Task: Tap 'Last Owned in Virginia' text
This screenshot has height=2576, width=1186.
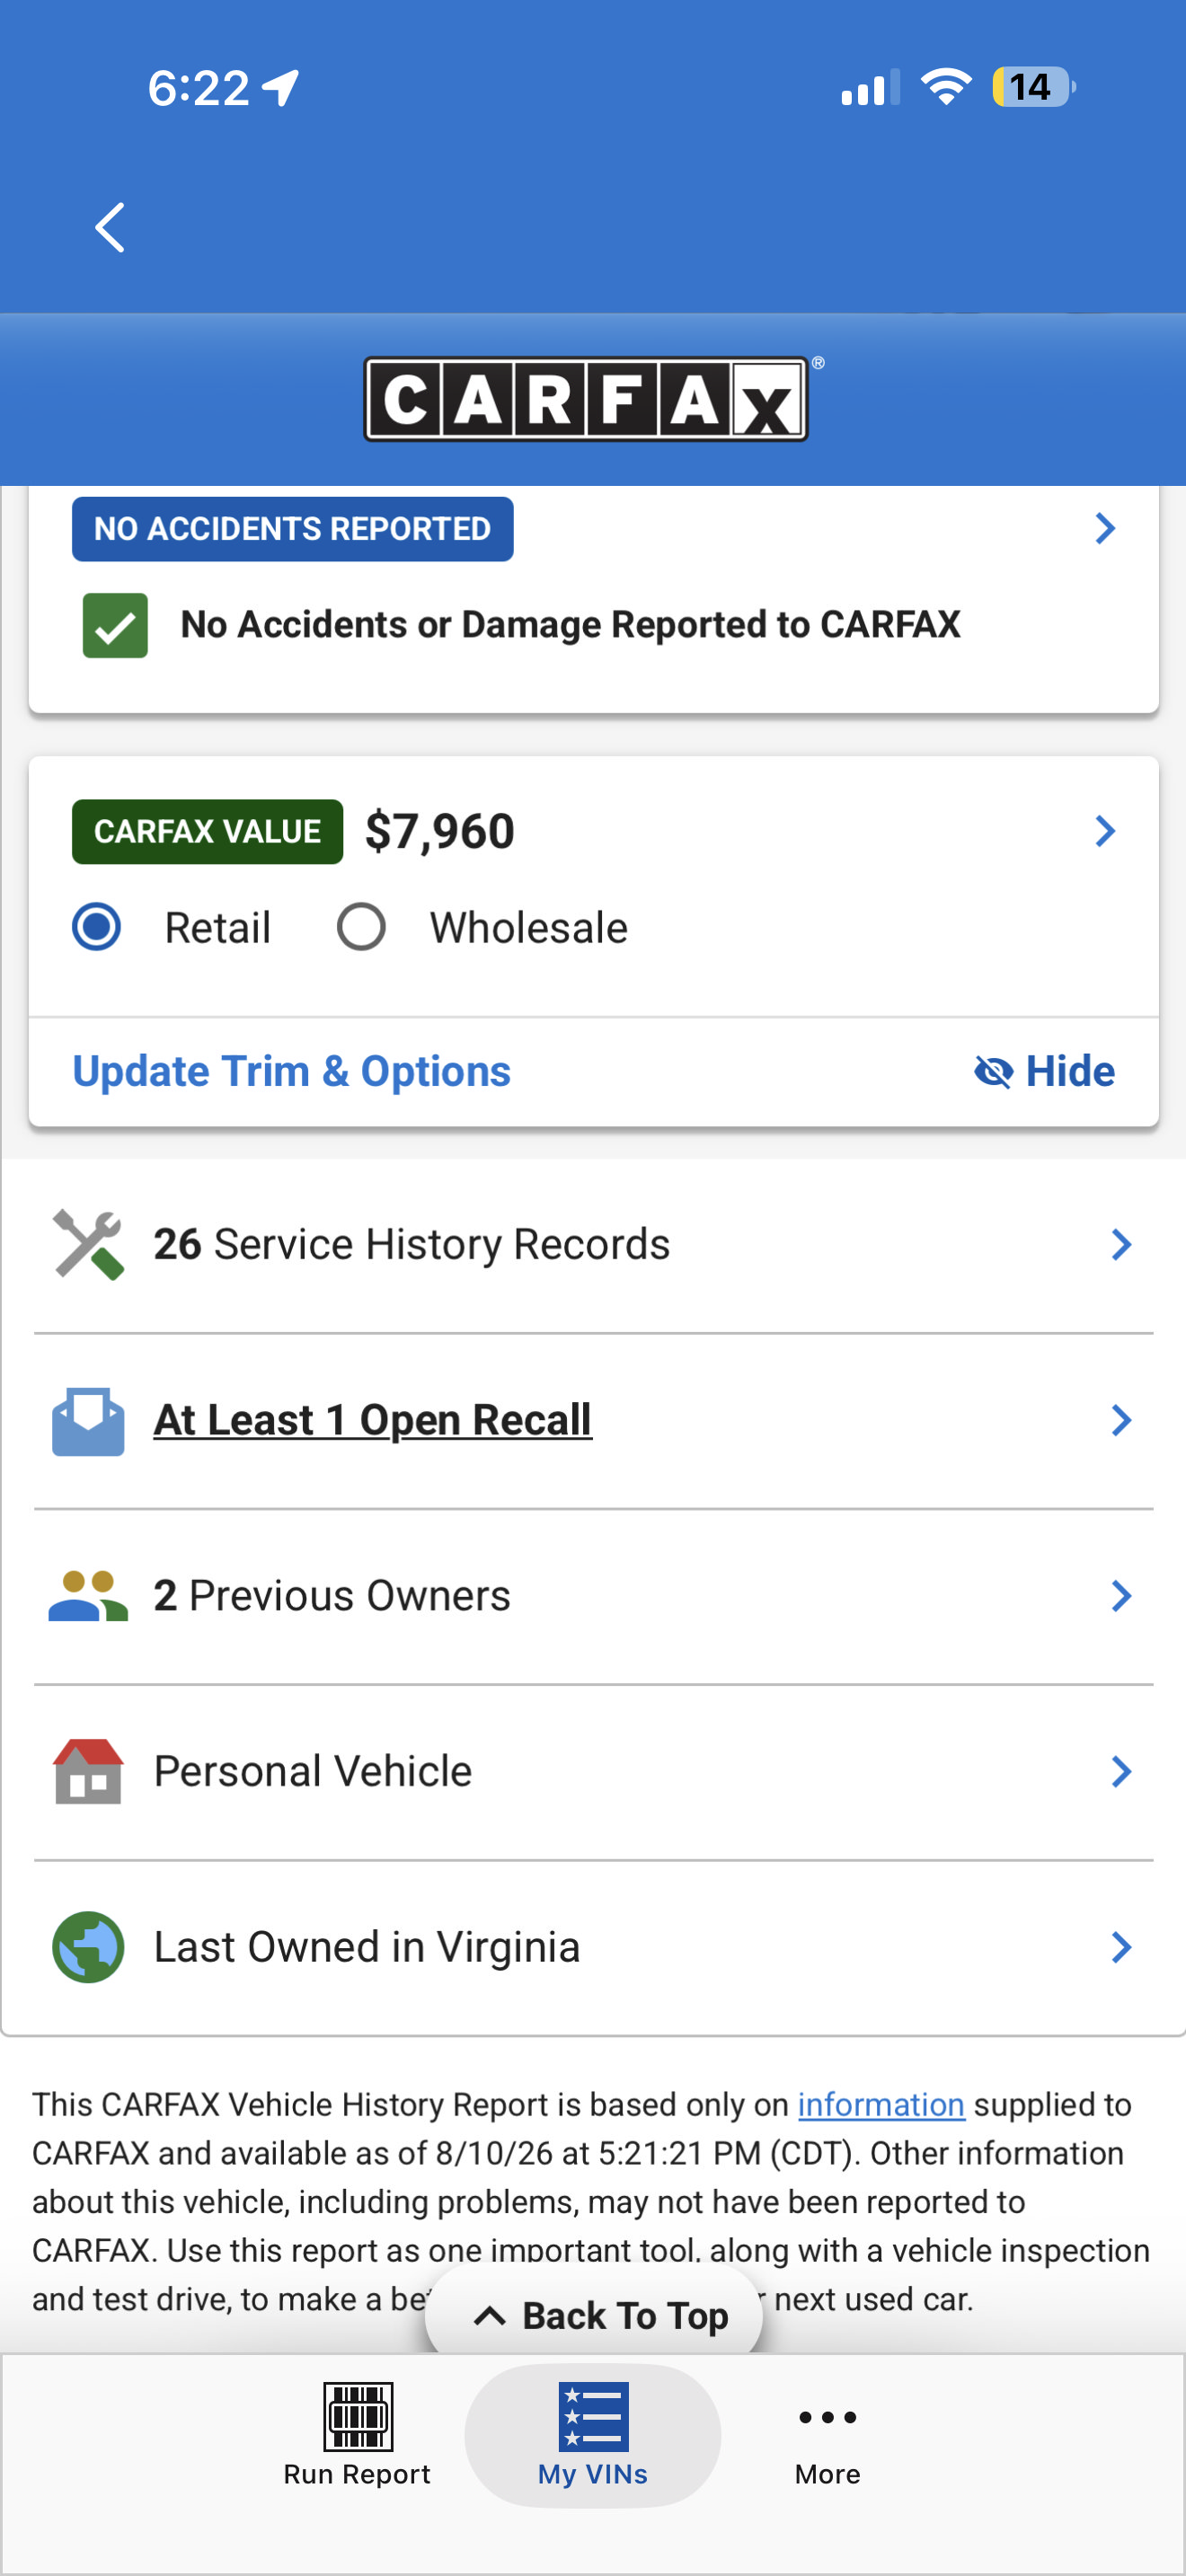Action: coord(367,1947)
